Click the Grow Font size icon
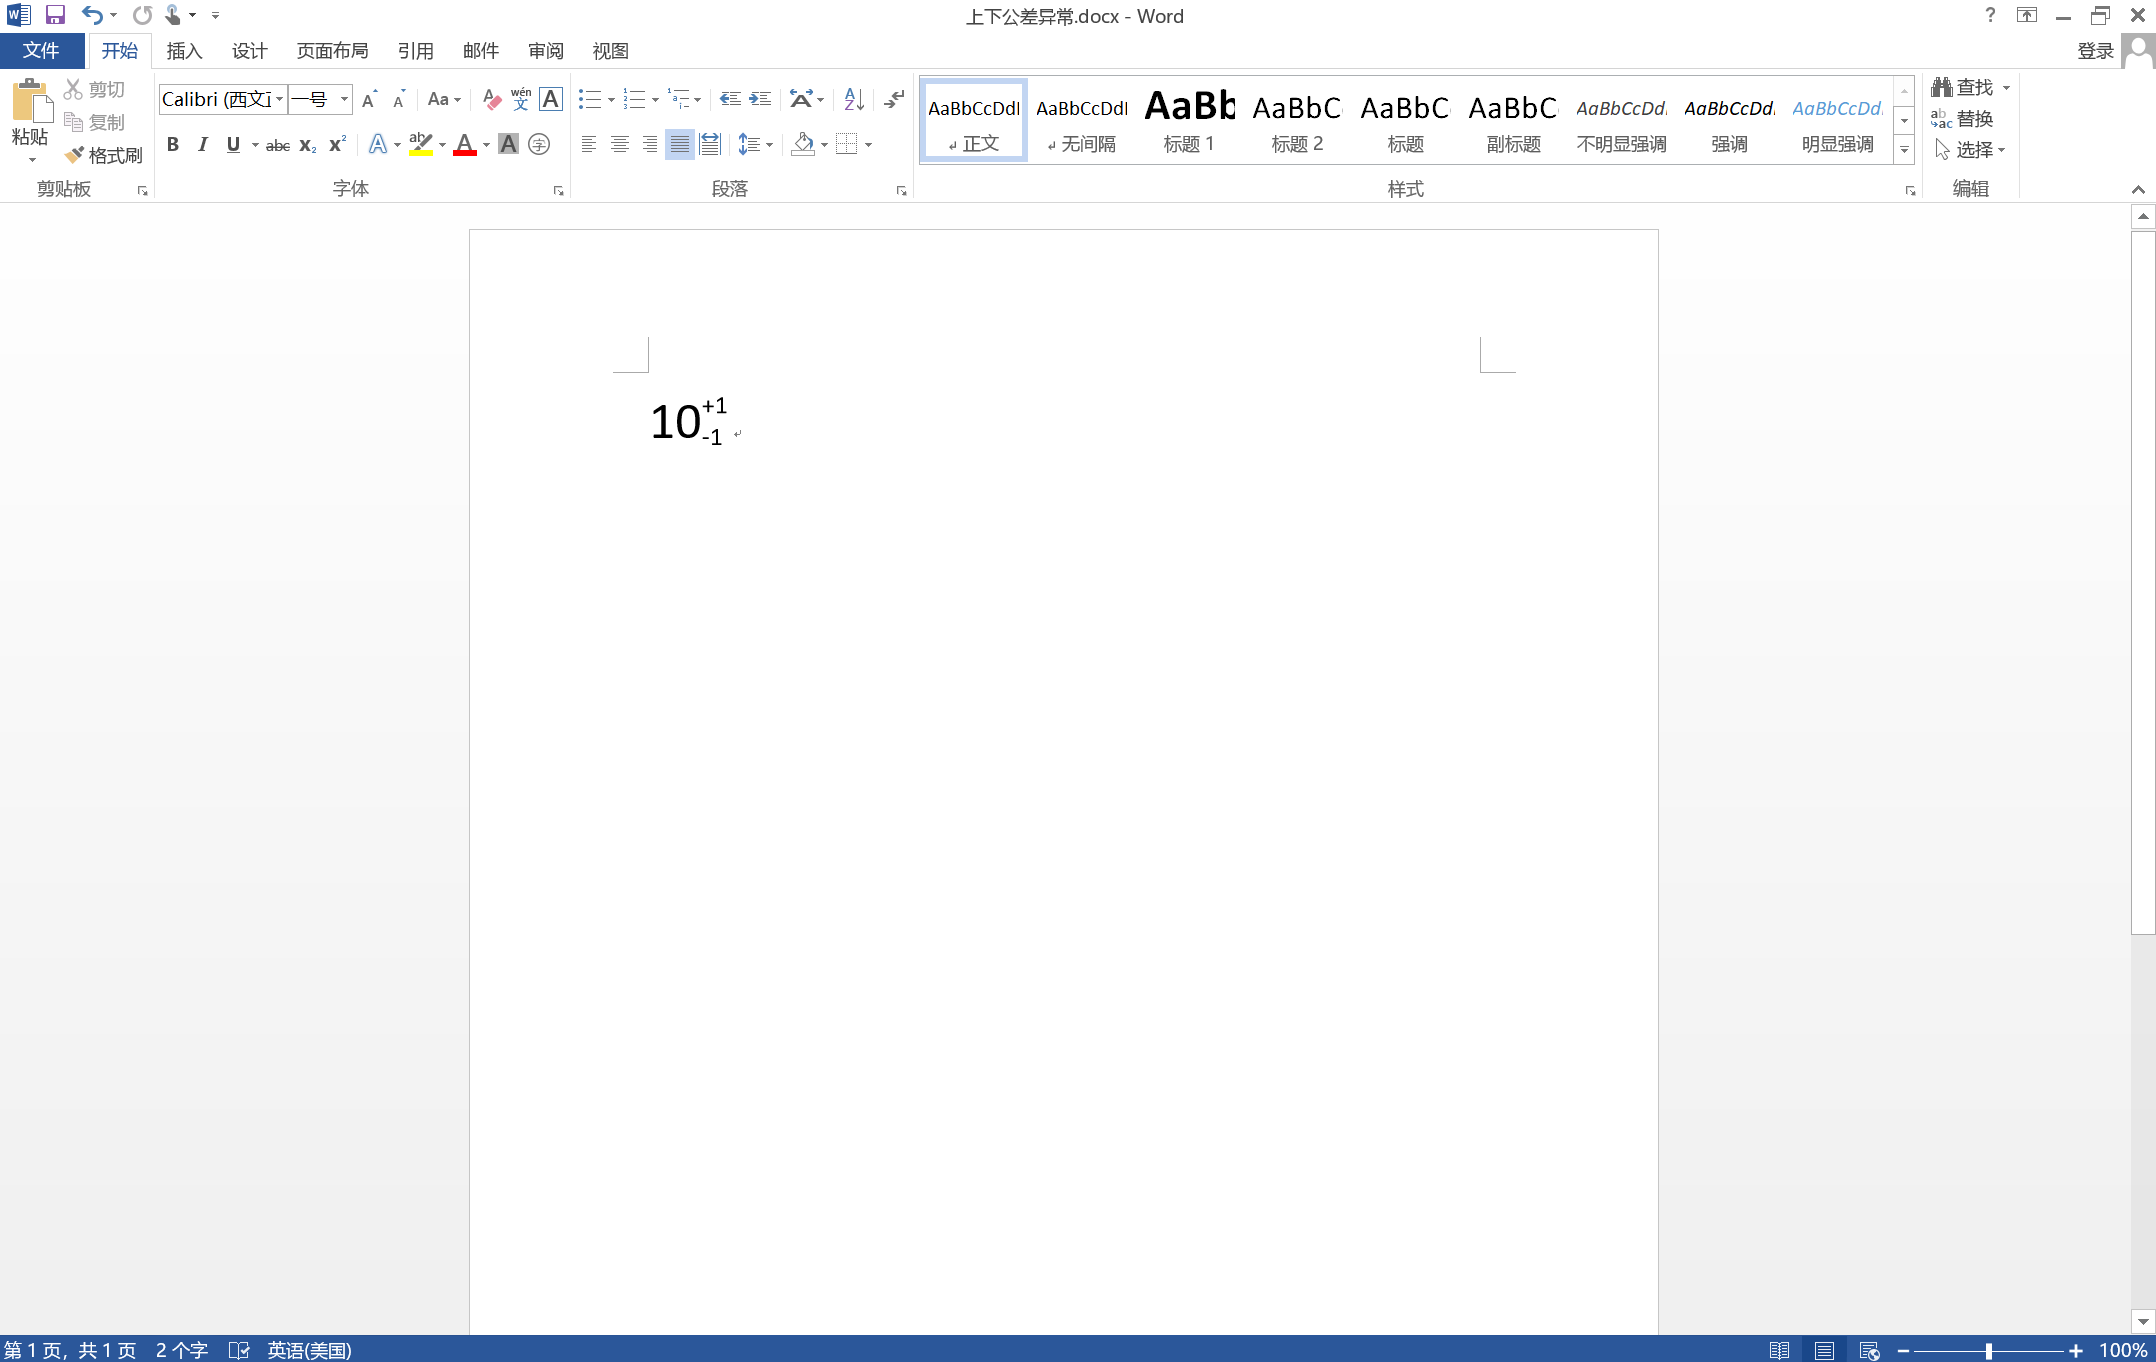 369,99
